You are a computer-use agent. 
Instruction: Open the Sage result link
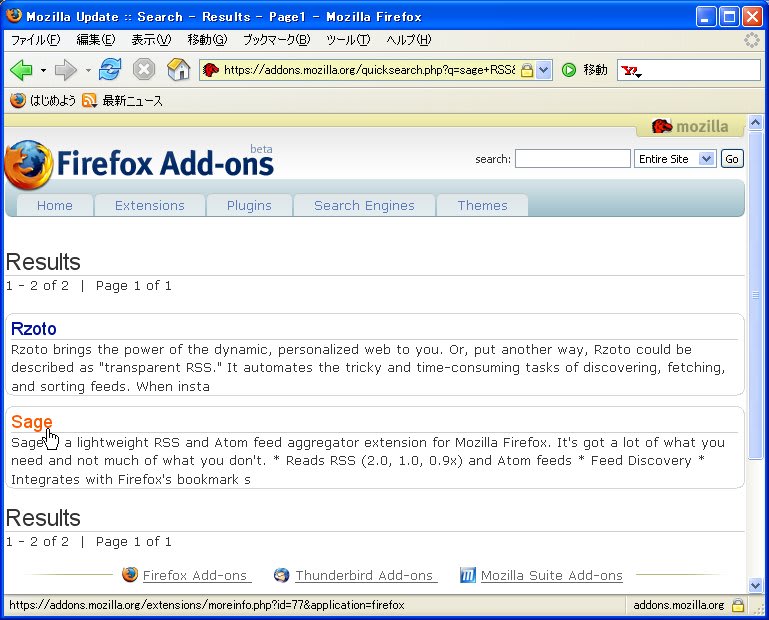31,422
